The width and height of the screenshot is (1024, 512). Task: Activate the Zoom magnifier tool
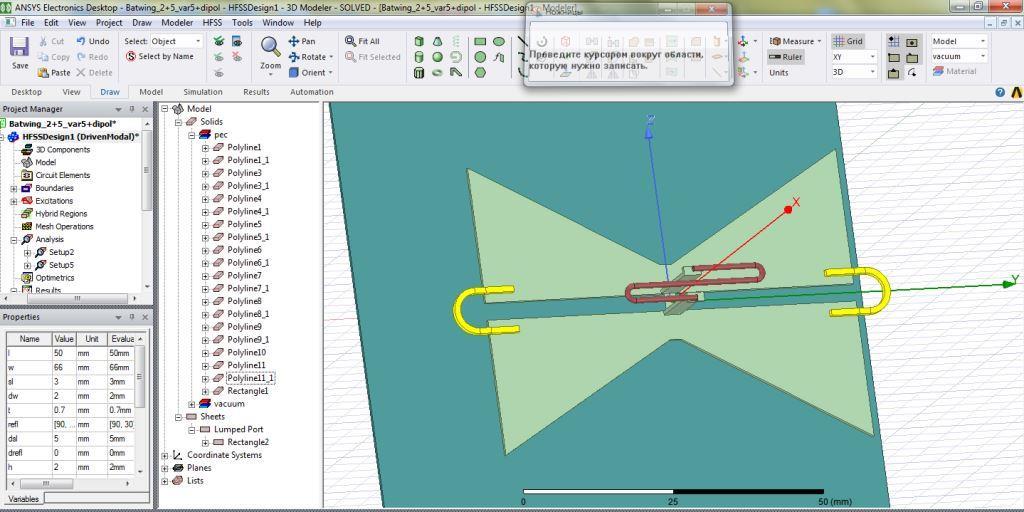(x=270, y=48)
